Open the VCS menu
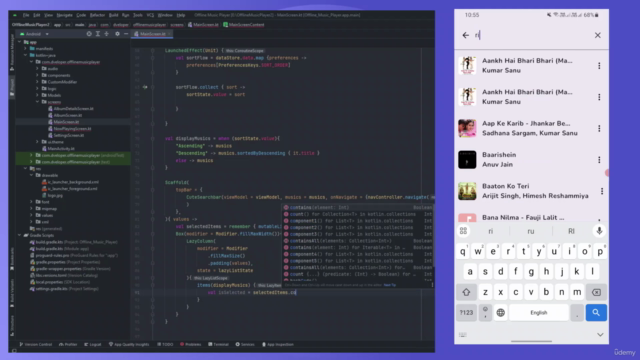The image size is (640, 360). [150, 15]
